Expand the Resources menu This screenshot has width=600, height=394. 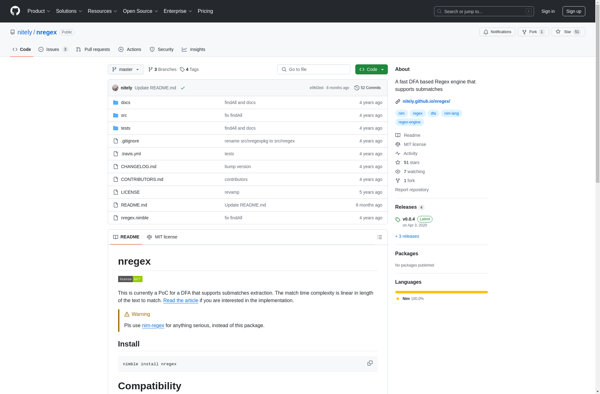[x=102, y=11]
